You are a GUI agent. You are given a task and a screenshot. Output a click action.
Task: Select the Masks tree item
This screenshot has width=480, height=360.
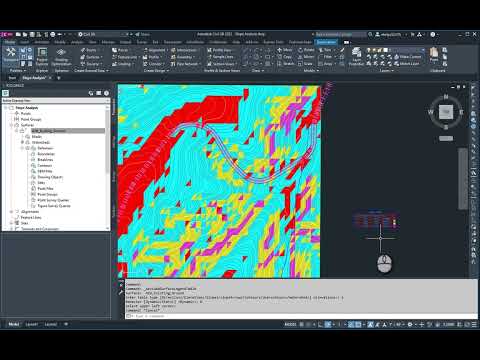click(37, 137)
